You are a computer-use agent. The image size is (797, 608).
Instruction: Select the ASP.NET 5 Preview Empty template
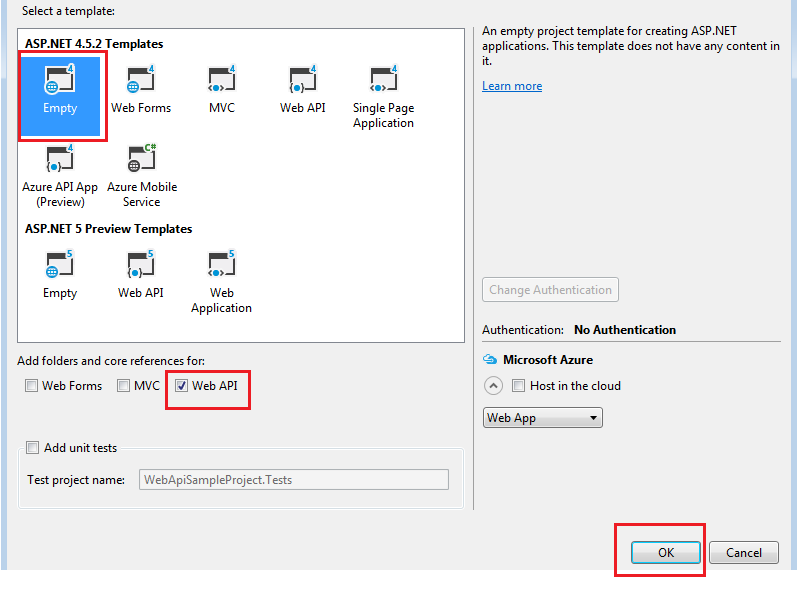[x=60, y=275]
